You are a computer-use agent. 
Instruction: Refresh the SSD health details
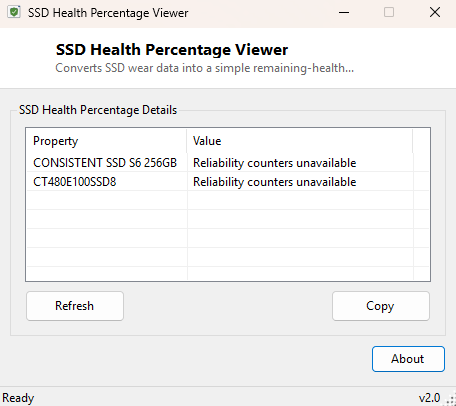click(x=75, y=306)
